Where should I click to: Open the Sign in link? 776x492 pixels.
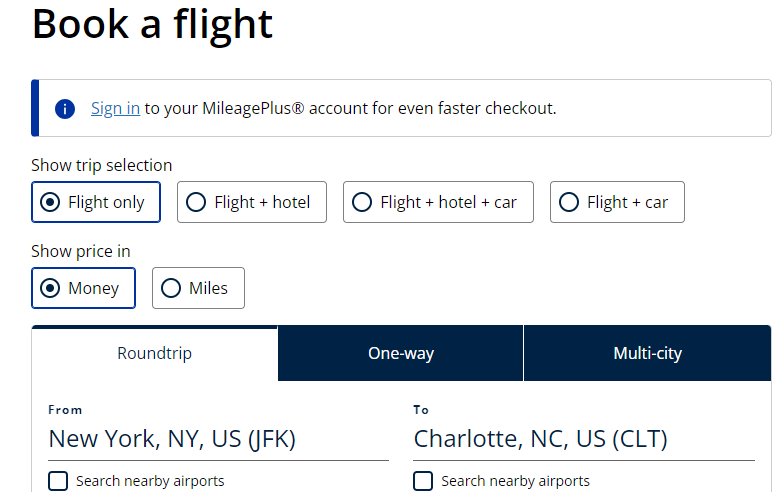click(115, 108)
